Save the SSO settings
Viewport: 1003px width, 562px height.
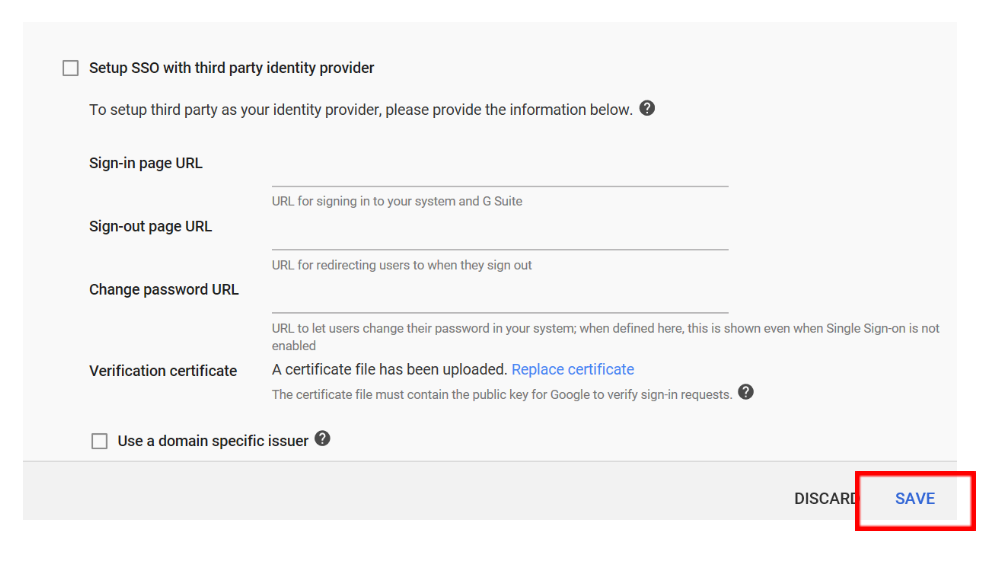(x=915, y=499)
